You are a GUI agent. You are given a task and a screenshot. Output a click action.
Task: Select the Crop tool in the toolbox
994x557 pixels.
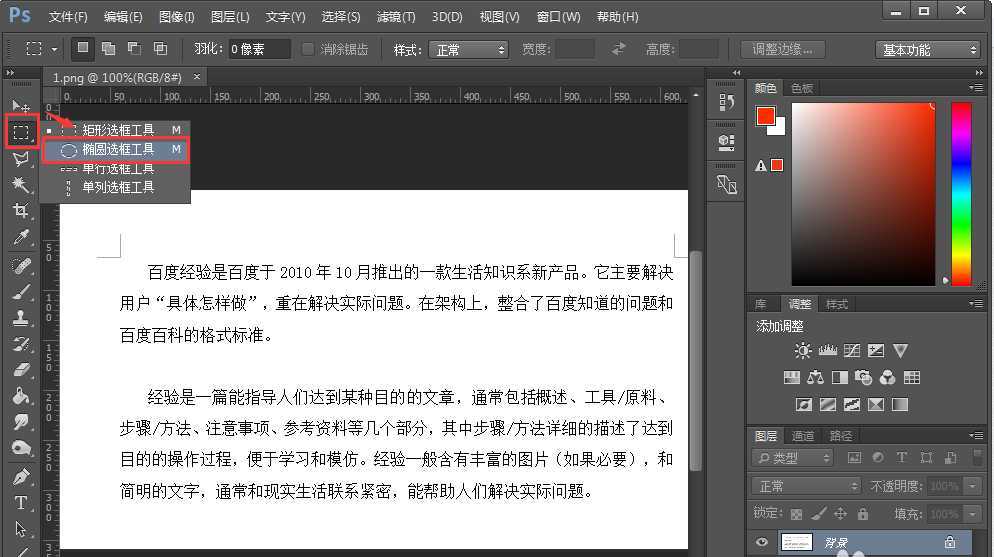click(x=20, y=210)
